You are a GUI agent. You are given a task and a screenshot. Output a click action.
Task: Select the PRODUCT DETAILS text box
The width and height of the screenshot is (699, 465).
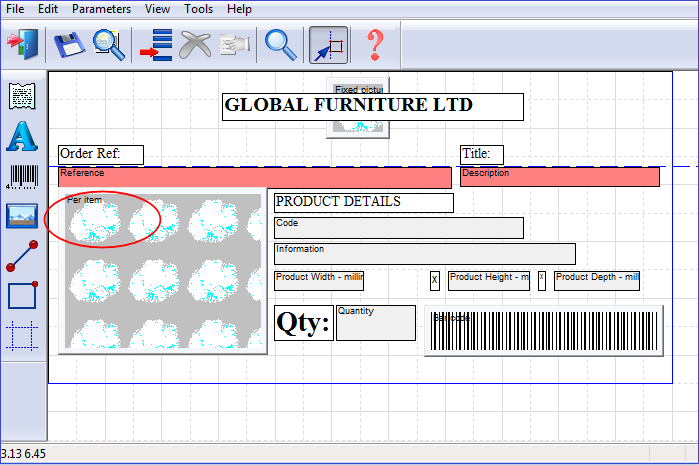364,203
